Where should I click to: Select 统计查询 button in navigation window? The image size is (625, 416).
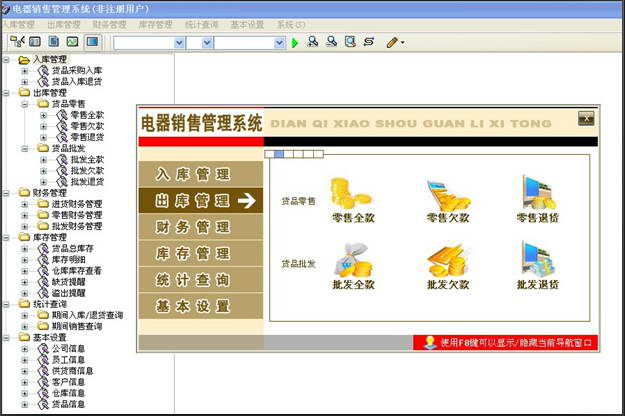(x=201, y=280)
